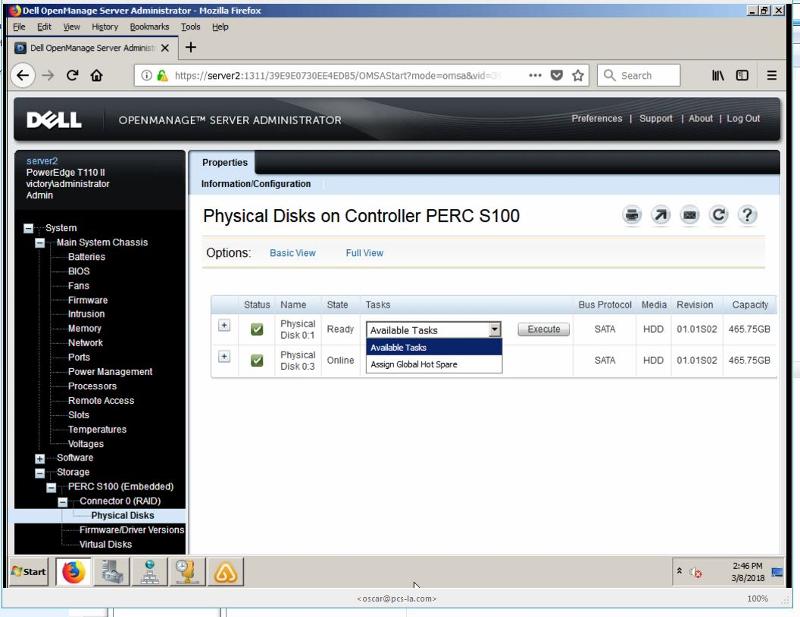Click the Firefox Search box
Viewport: 800px width, 617px height.
pos(638,76)
